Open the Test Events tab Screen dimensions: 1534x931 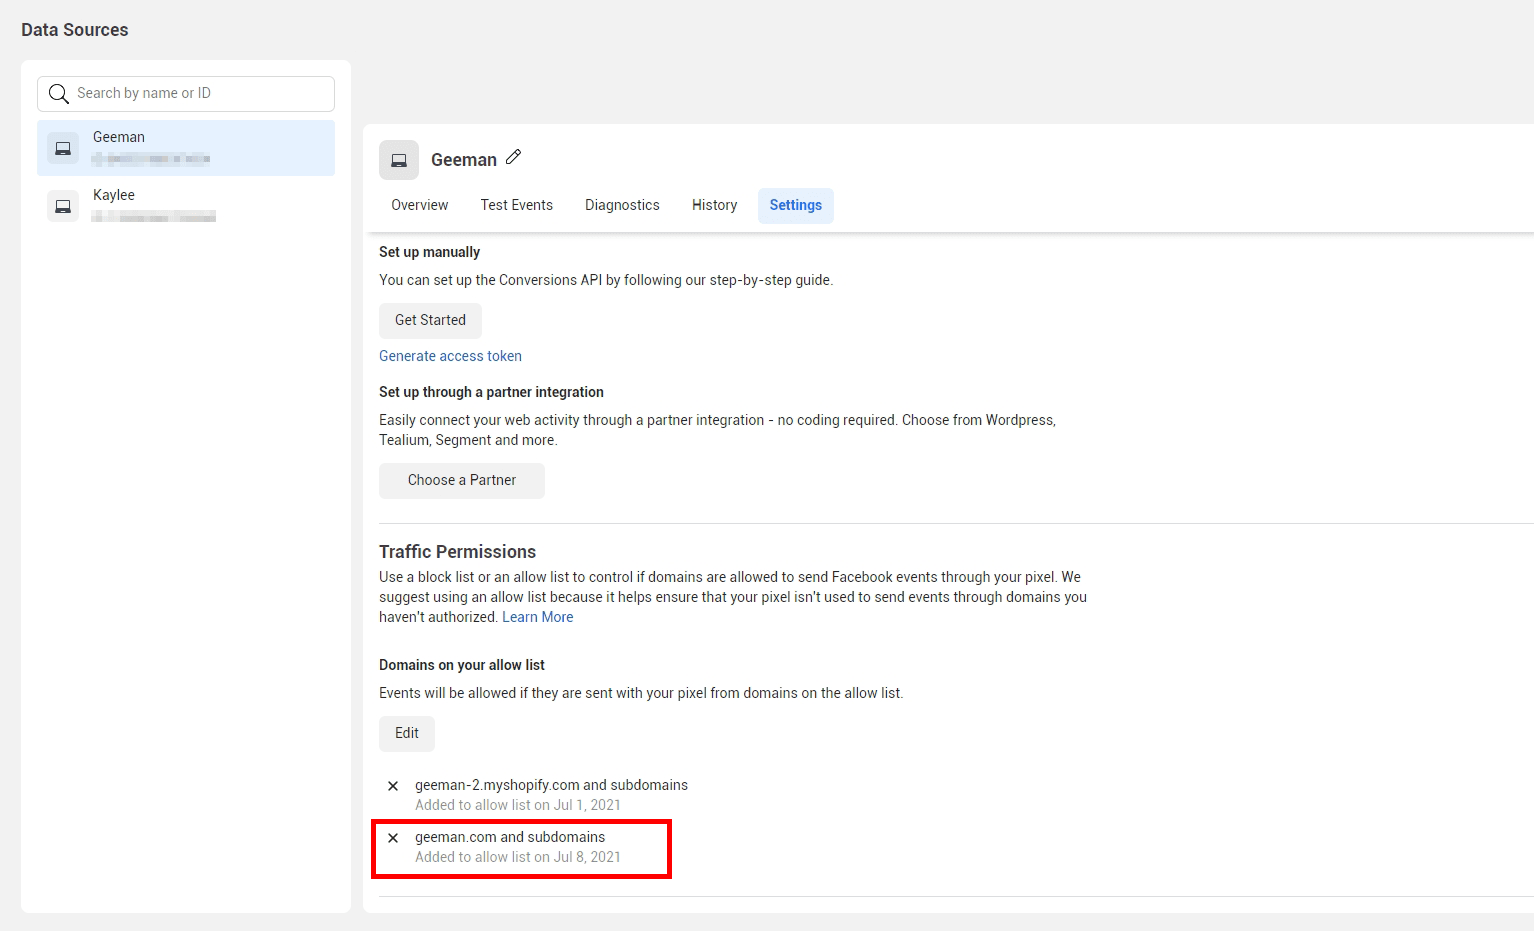(516, 205)
